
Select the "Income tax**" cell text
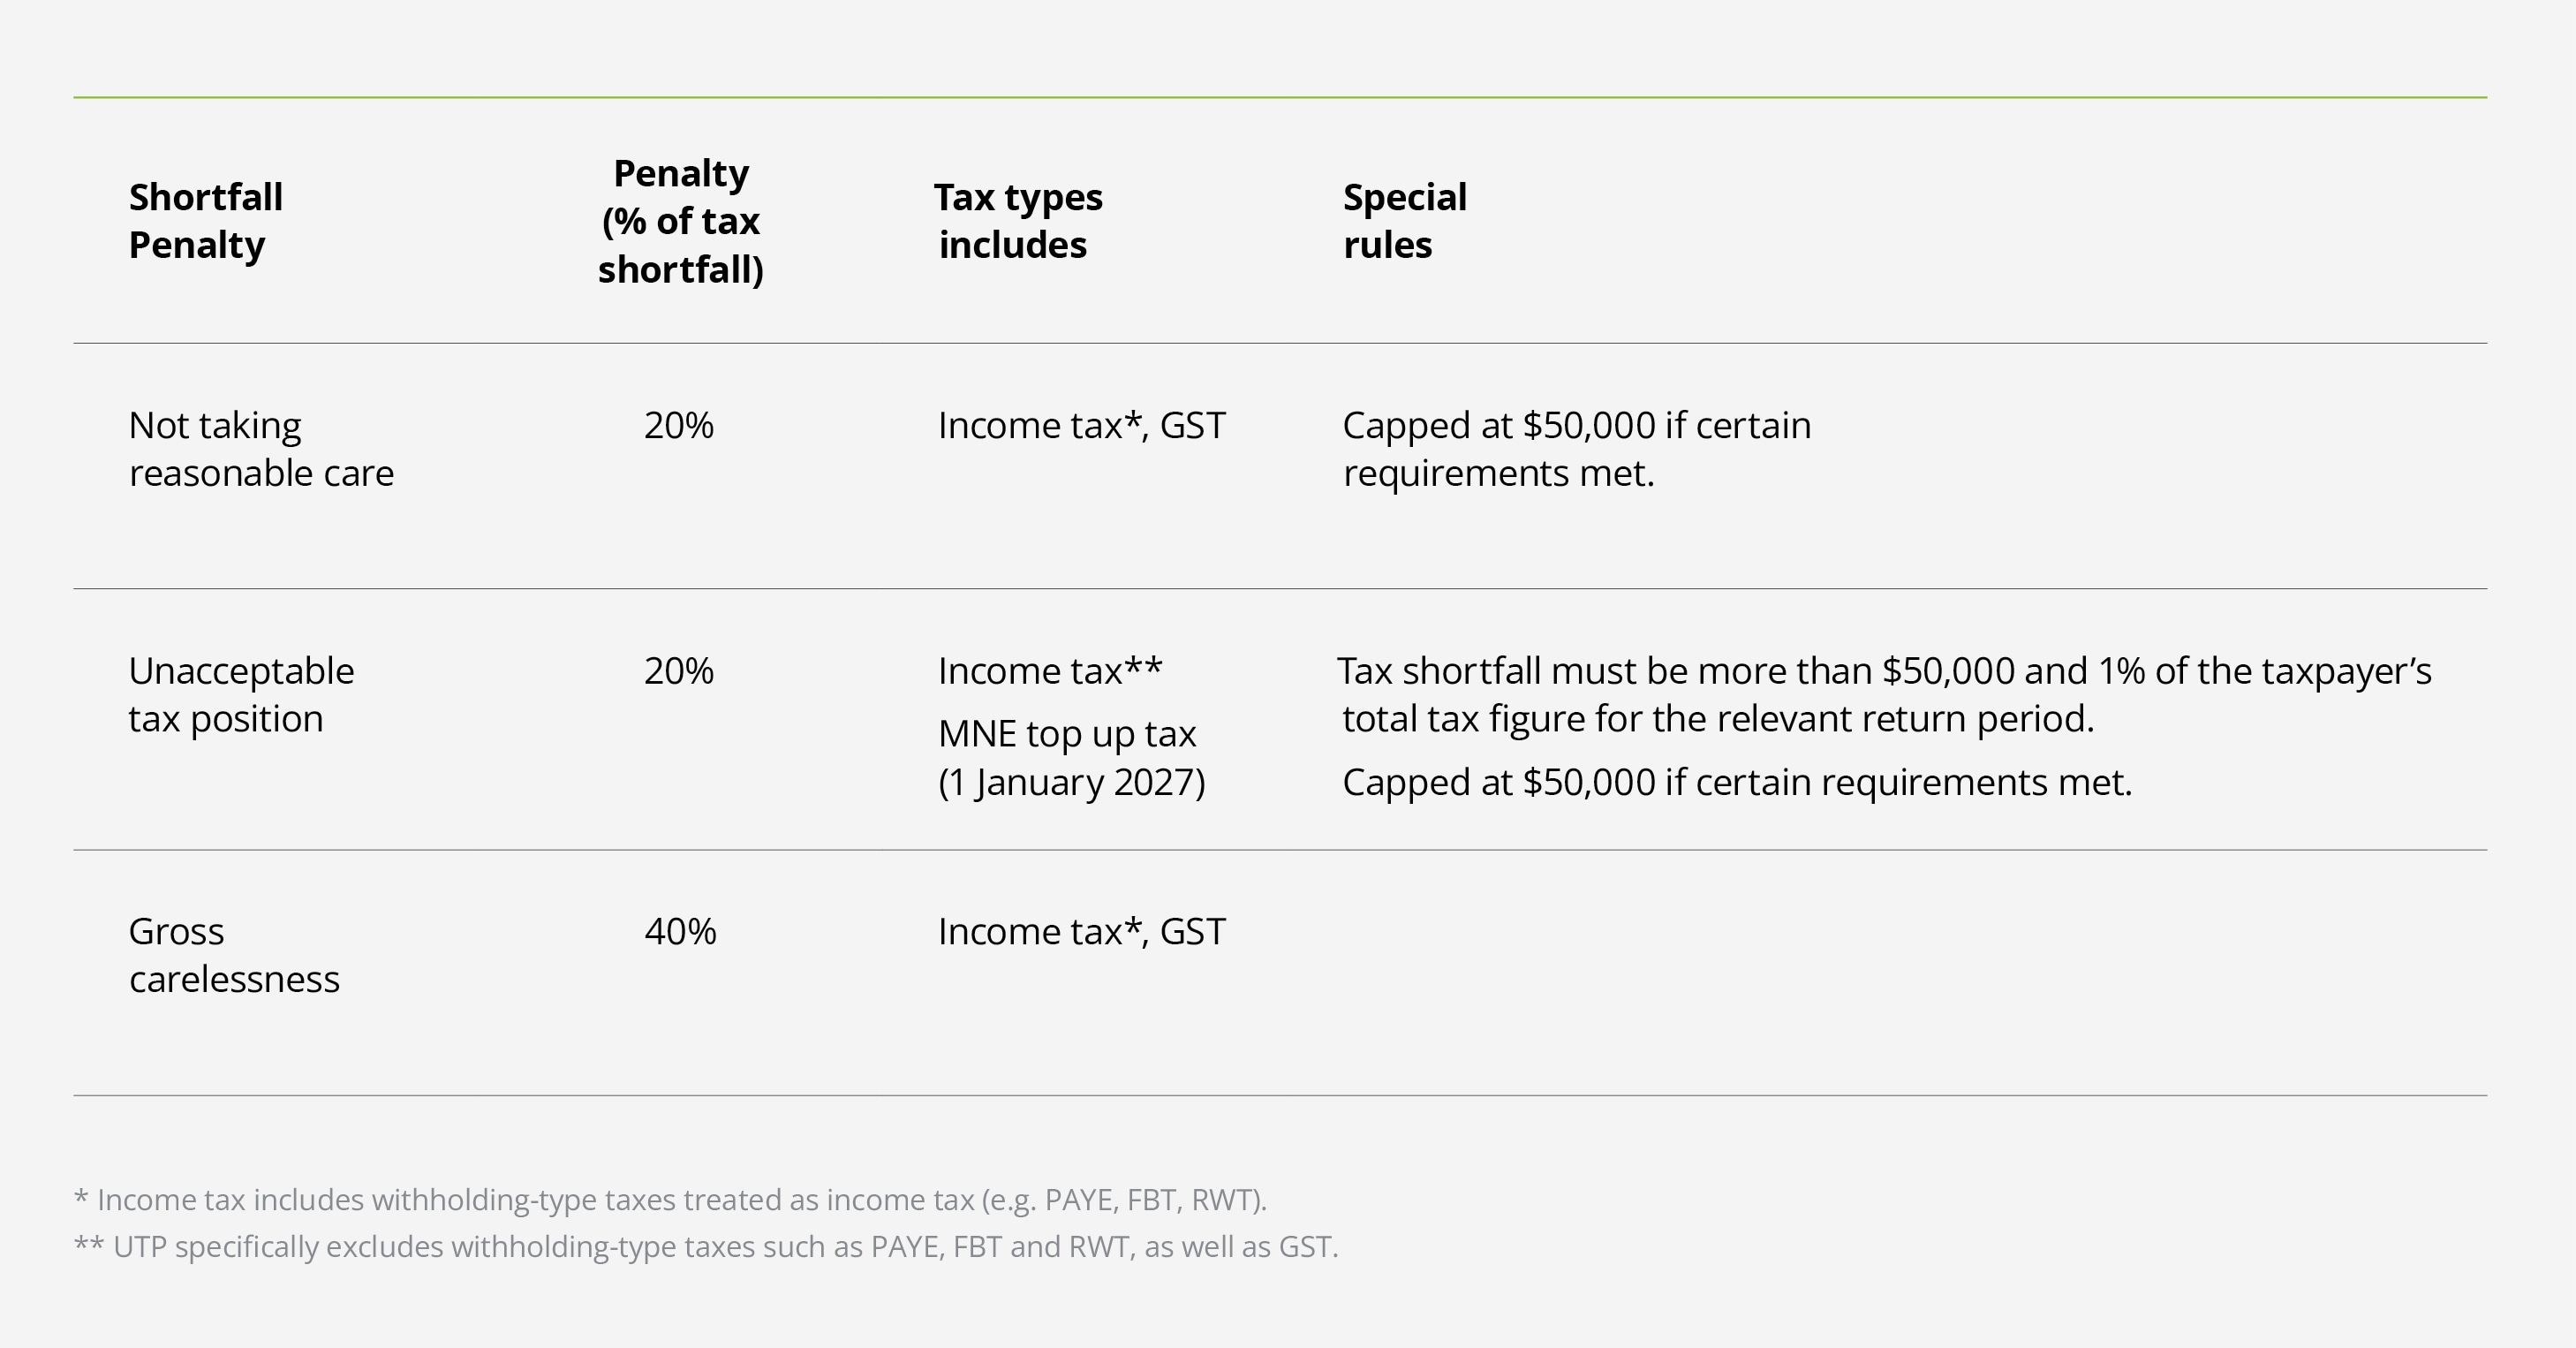pyautogui.click(x=1050, y=671)
